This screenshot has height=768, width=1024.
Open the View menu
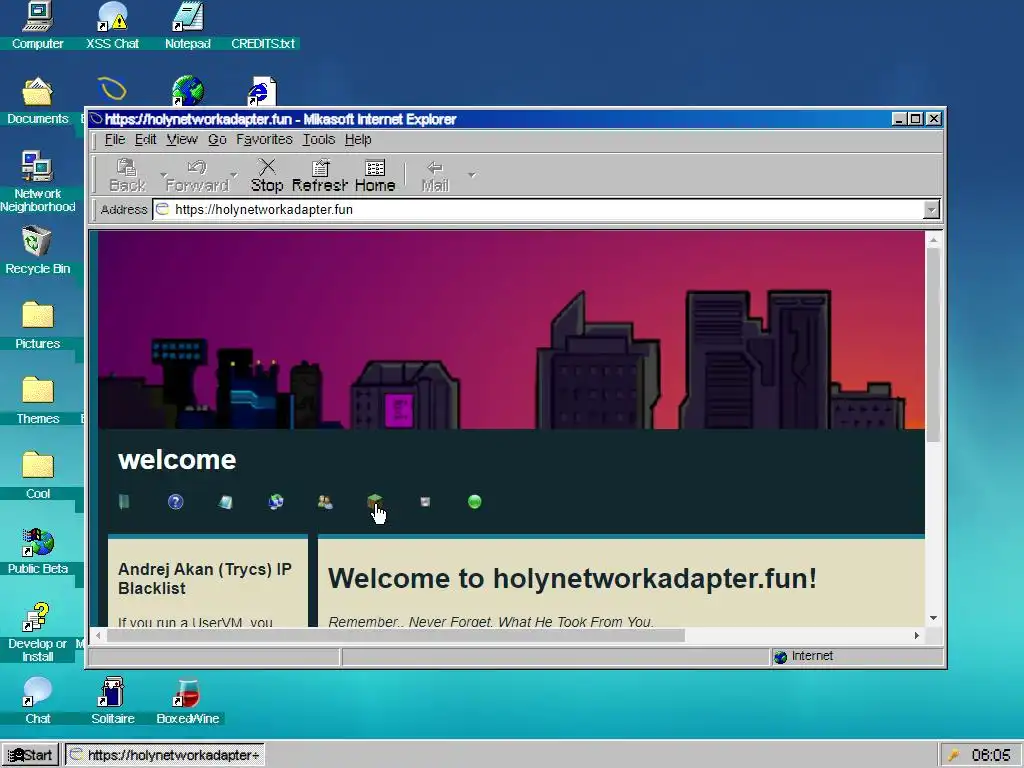point(182,139)
